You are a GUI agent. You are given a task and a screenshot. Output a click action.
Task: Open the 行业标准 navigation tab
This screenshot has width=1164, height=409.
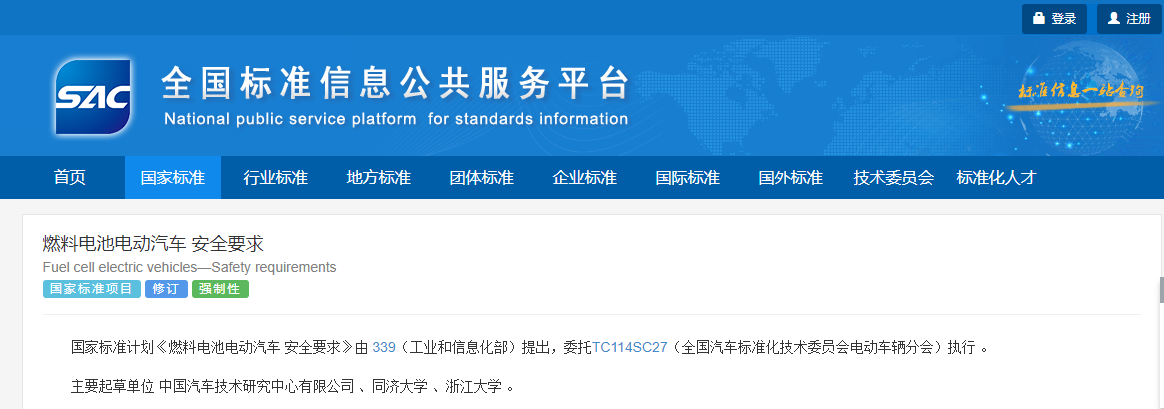tap(275, 178)
